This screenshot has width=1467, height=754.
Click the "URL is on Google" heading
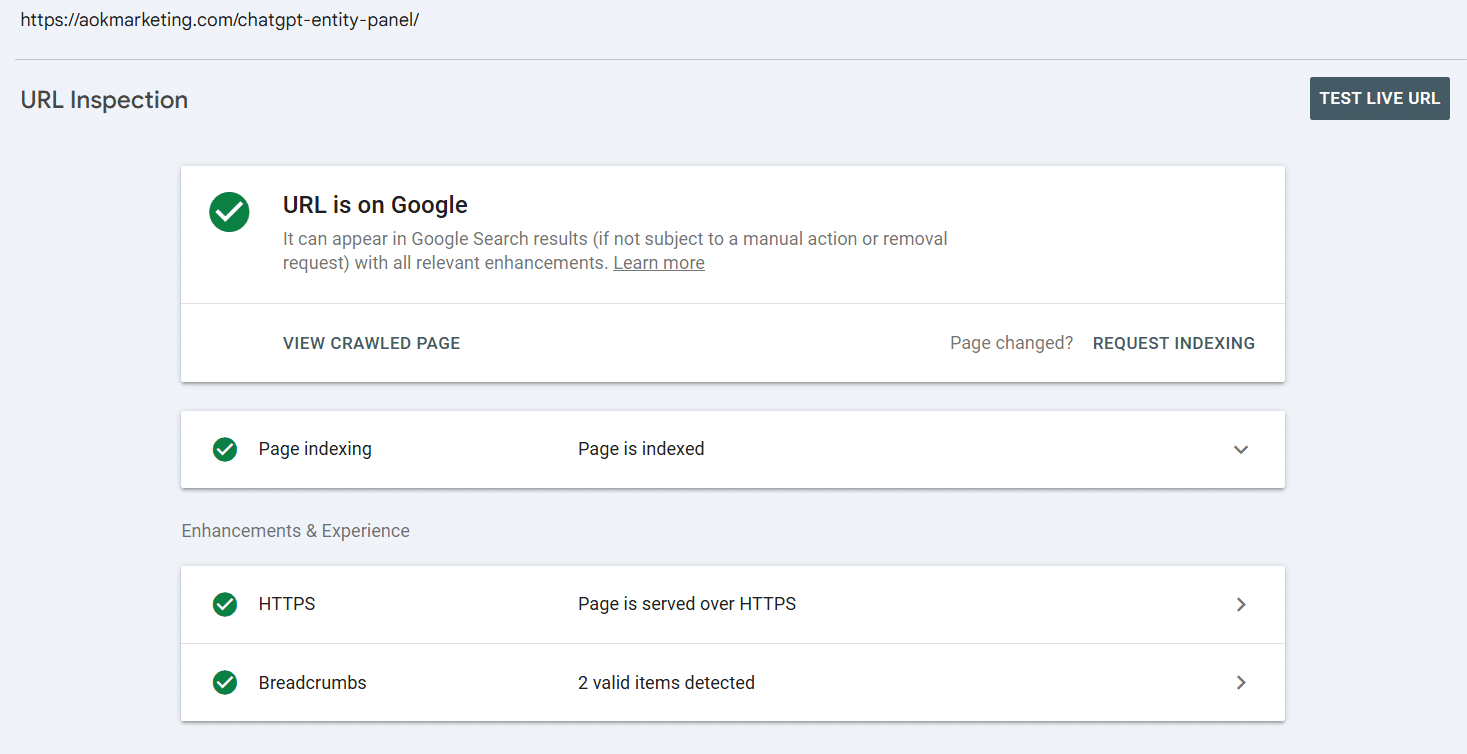(x=375, y=204)
